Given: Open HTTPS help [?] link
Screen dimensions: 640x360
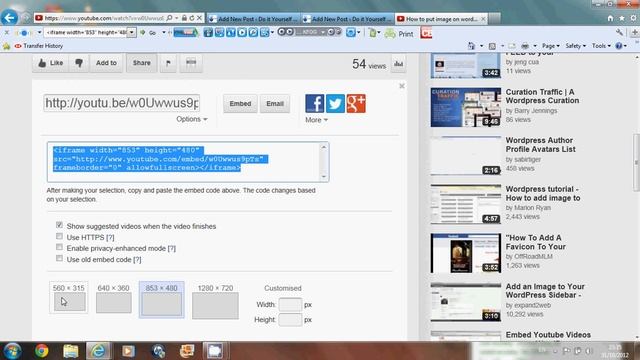Looking at the screenshot, I should click(x=110, y=237).
